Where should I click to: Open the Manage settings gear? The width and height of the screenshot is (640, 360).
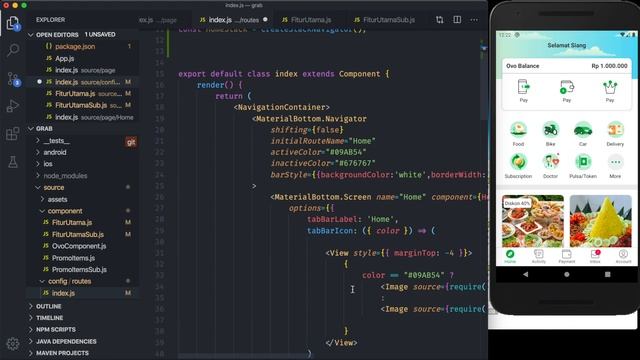tap(13, 344)
